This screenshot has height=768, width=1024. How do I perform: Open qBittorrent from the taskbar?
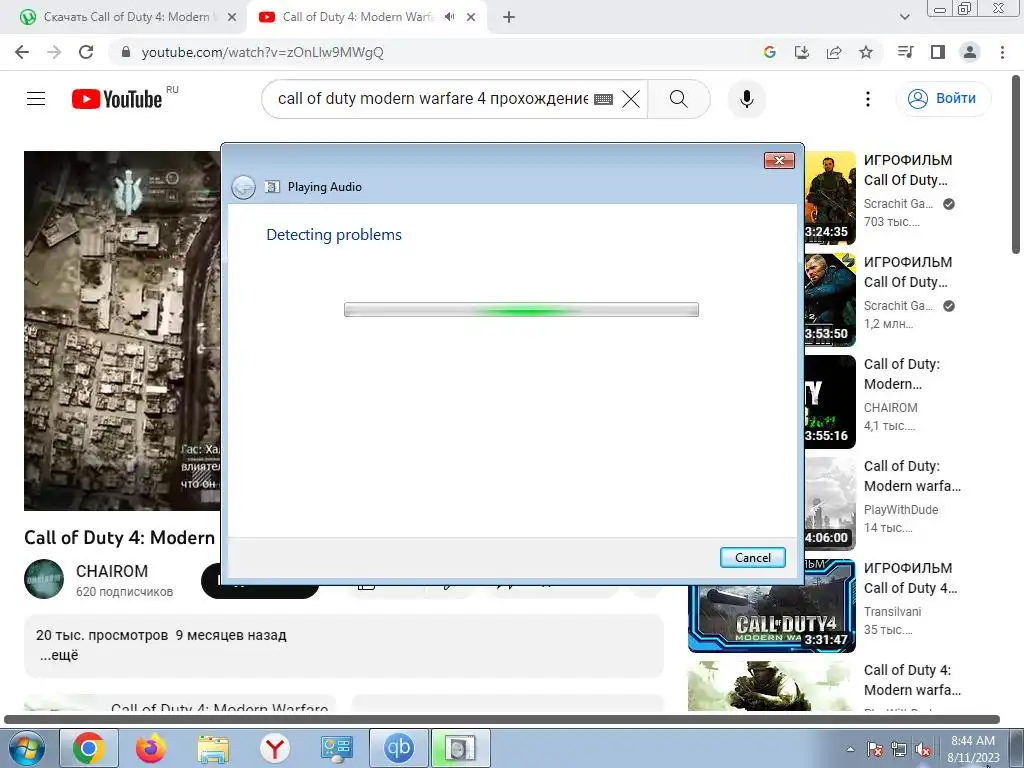pyautogui.click(x=398, y=748)
